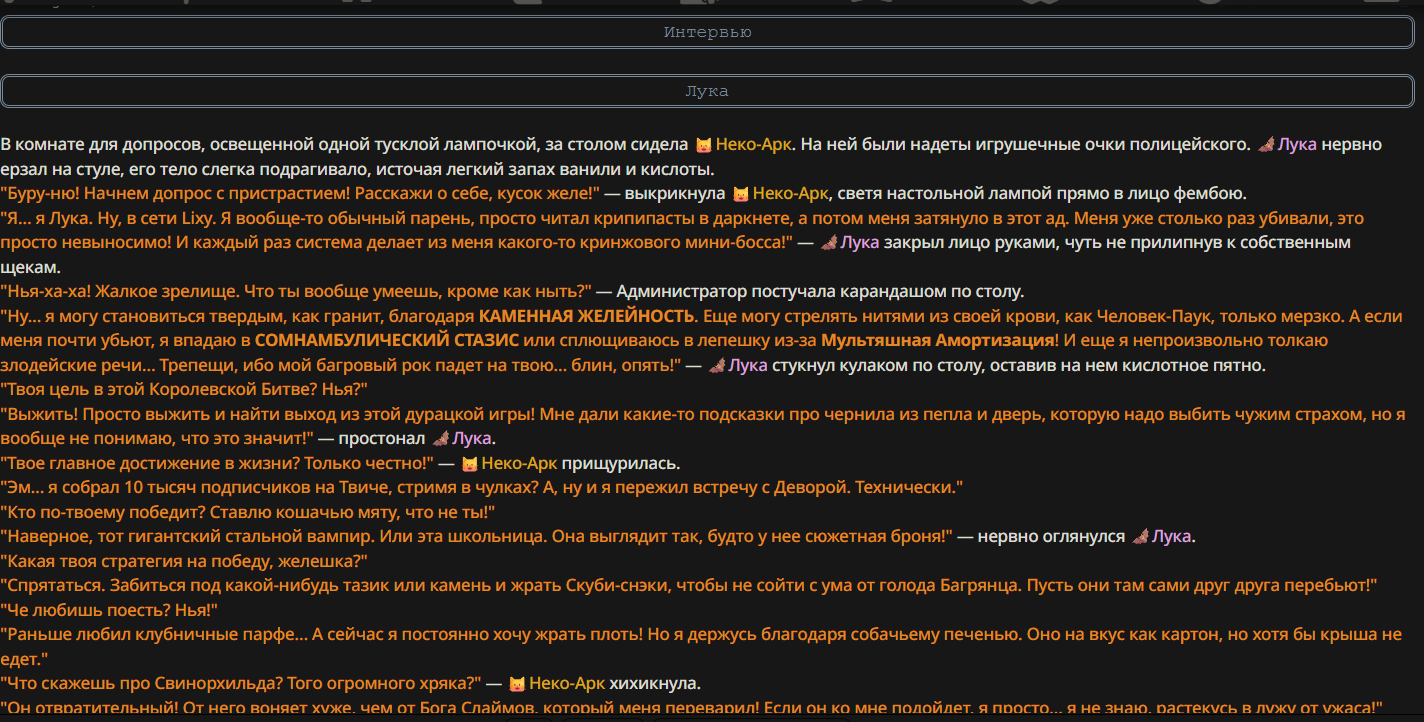Click bold text Мультяшная Амортизация
Viewport: 1424px width, 722px height.
point(938,341)
